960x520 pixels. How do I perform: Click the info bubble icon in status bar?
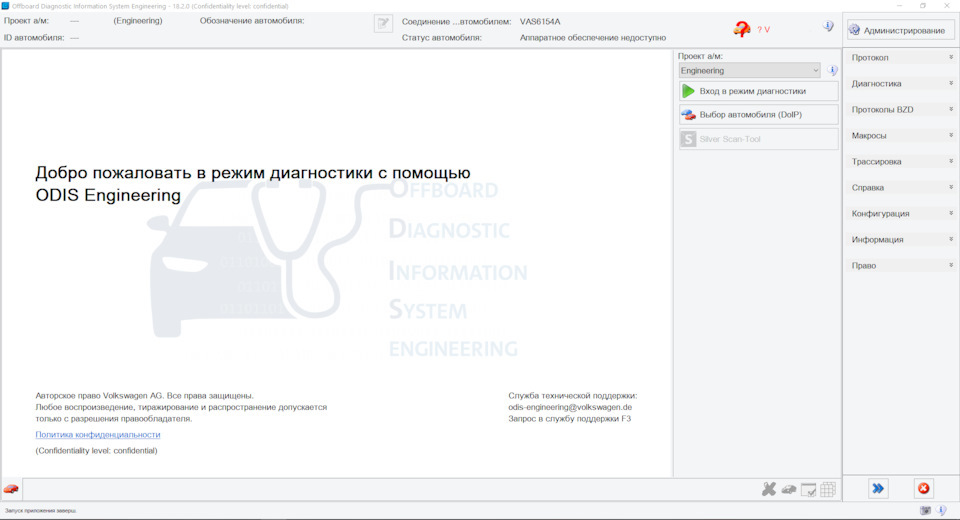click(x=942, y=510)
